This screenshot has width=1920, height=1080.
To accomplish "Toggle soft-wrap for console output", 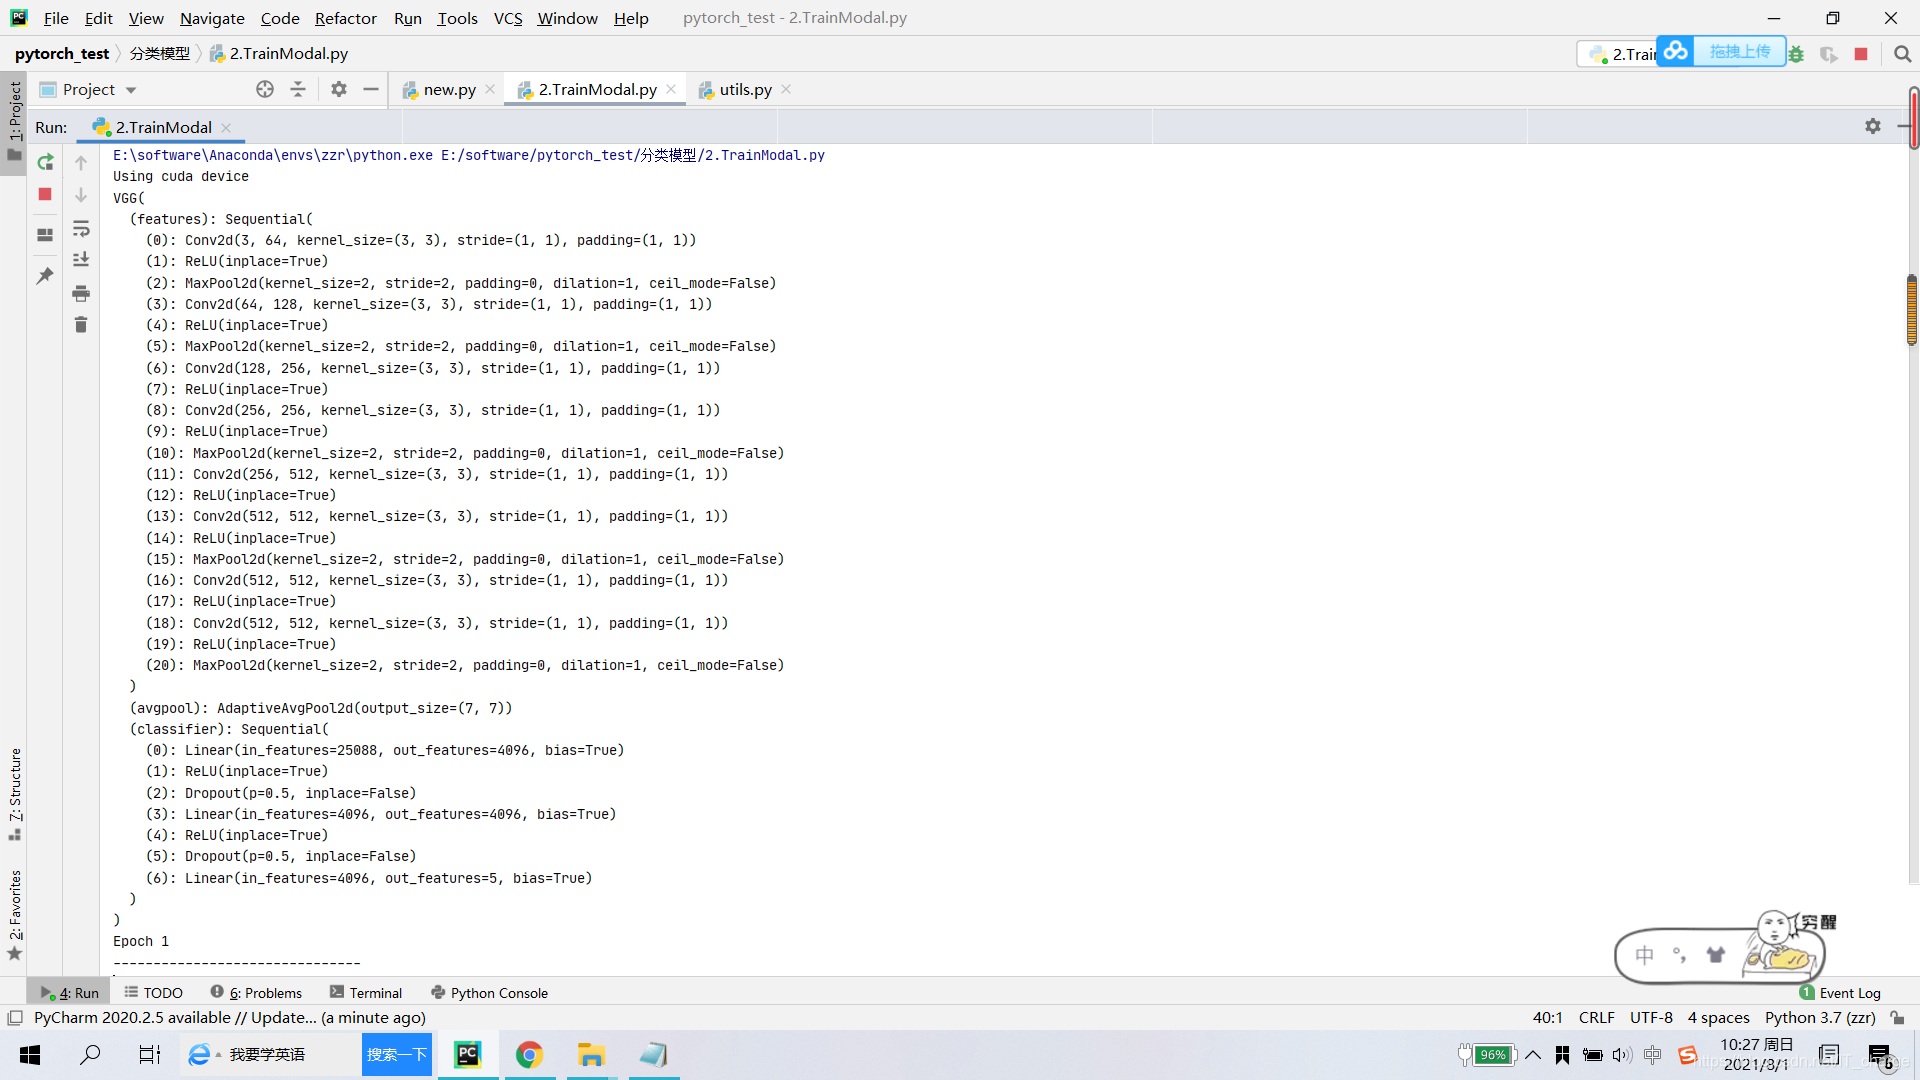I will coord(81,229).
